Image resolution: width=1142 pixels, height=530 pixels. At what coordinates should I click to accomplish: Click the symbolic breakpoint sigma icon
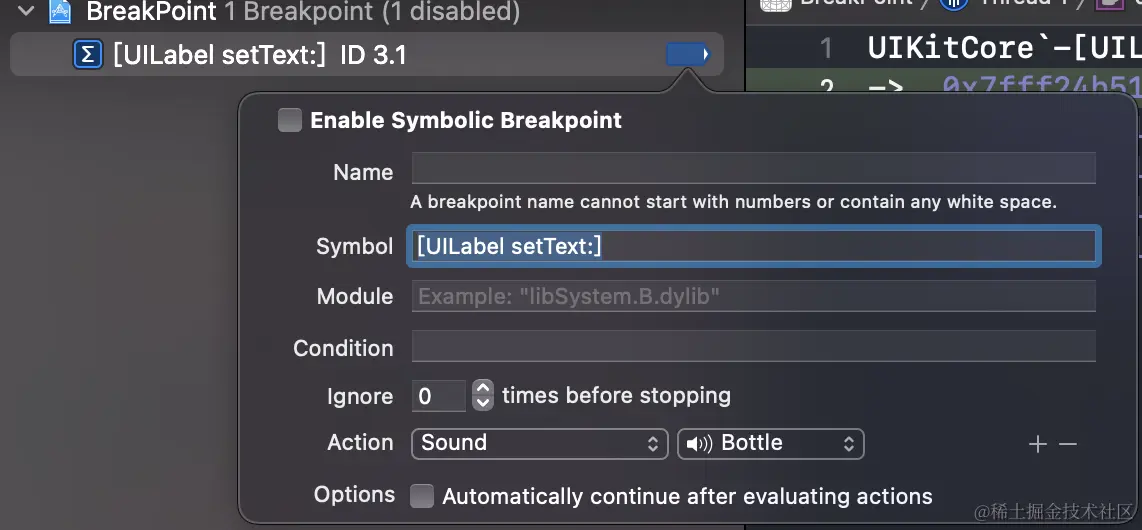click(x=88, y=55)
